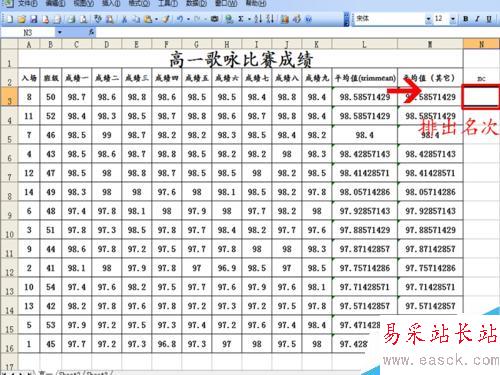Select the Format Painter brush
The height and width of the screenshot is (375, 500).
coord(166,19)
